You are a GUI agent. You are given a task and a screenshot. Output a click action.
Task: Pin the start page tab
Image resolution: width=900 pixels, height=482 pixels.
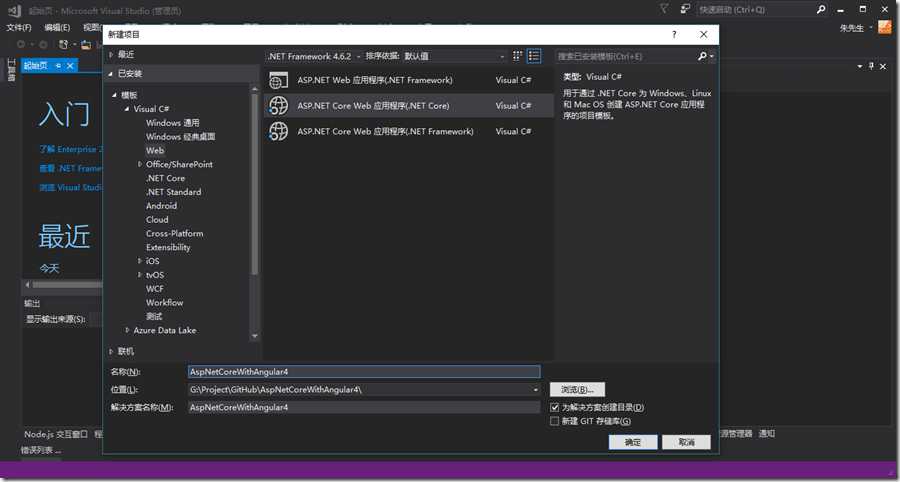(59, 66)
